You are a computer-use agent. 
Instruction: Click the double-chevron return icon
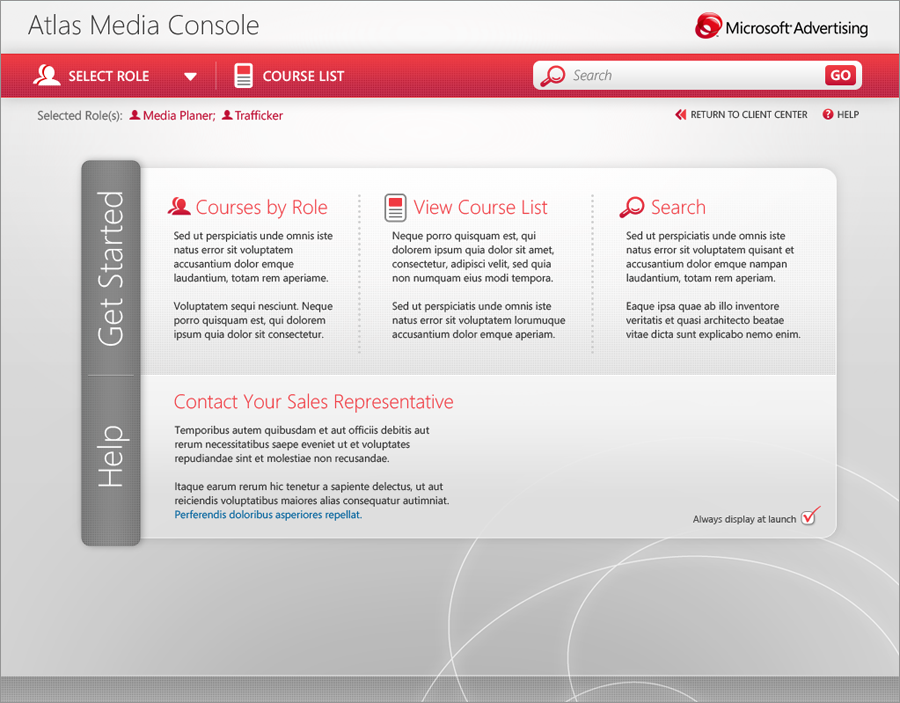click(x=681, y=114)
